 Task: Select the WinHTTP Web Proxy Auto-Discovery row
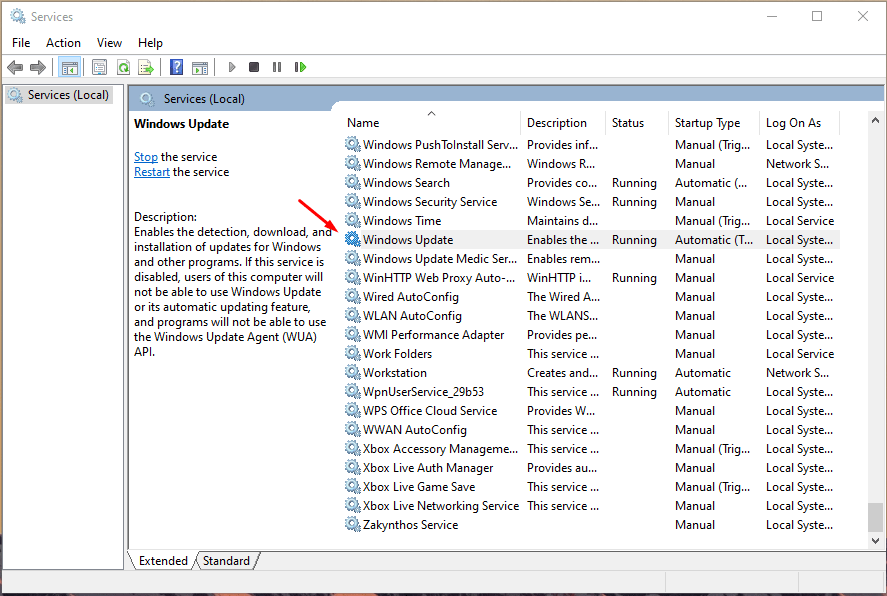591,278
